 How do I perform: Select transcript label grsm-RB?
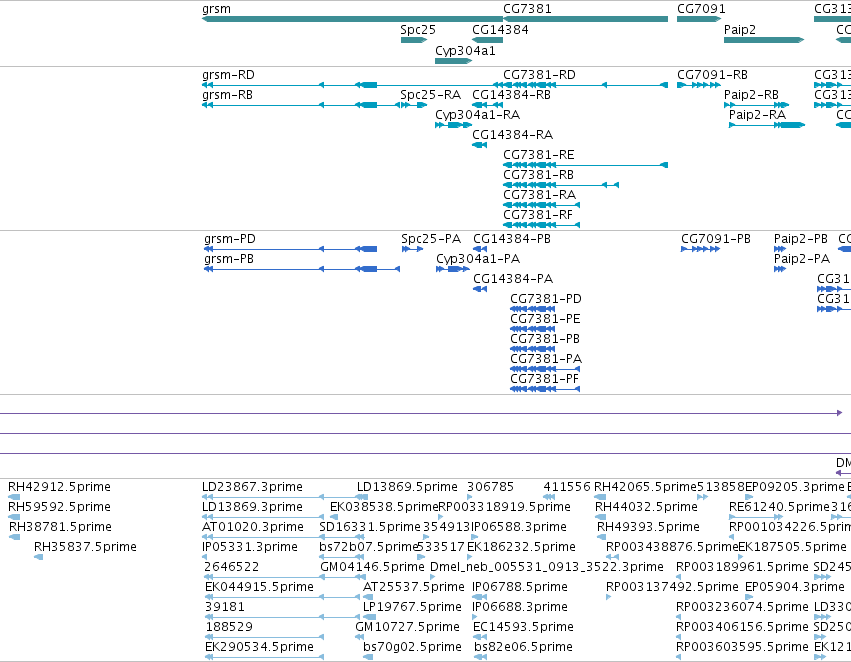click(227, 95)
